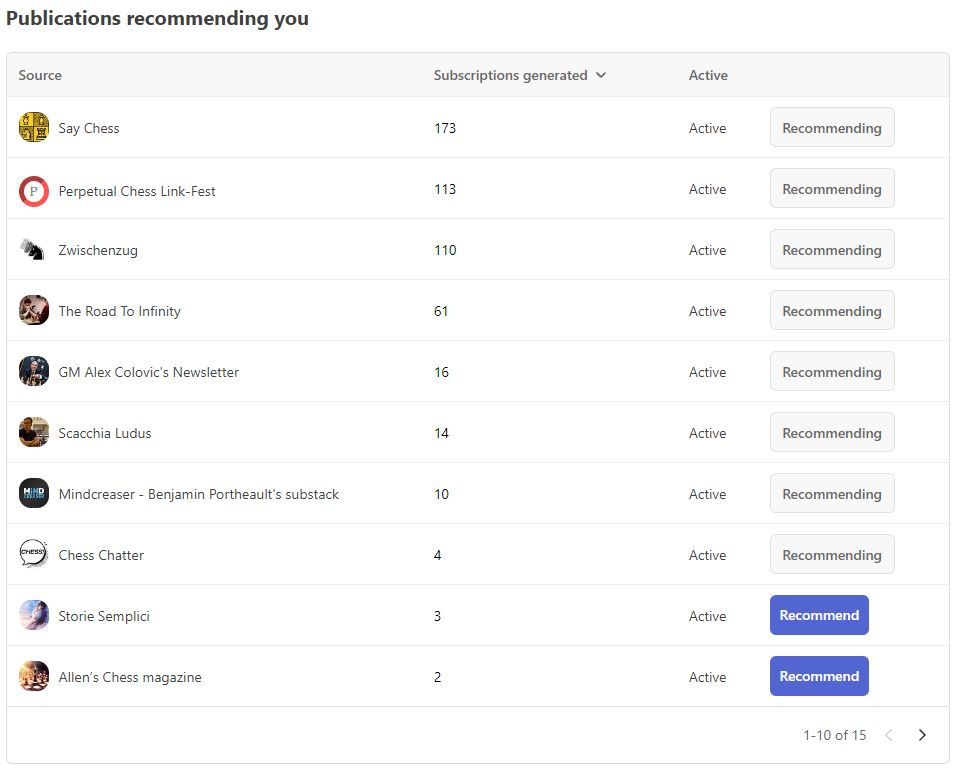Toggle Recommending for Zwischenzug
Screen dimensions: 957x770
tap(832, 250)
